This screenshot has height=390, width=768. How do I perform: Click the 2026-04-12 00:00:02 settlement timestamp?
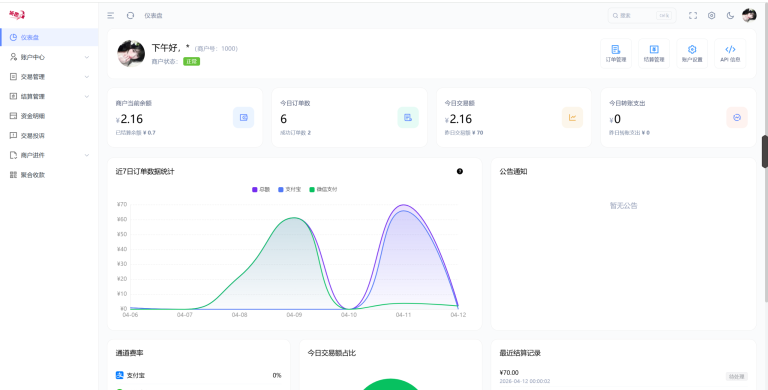point(525,381)
